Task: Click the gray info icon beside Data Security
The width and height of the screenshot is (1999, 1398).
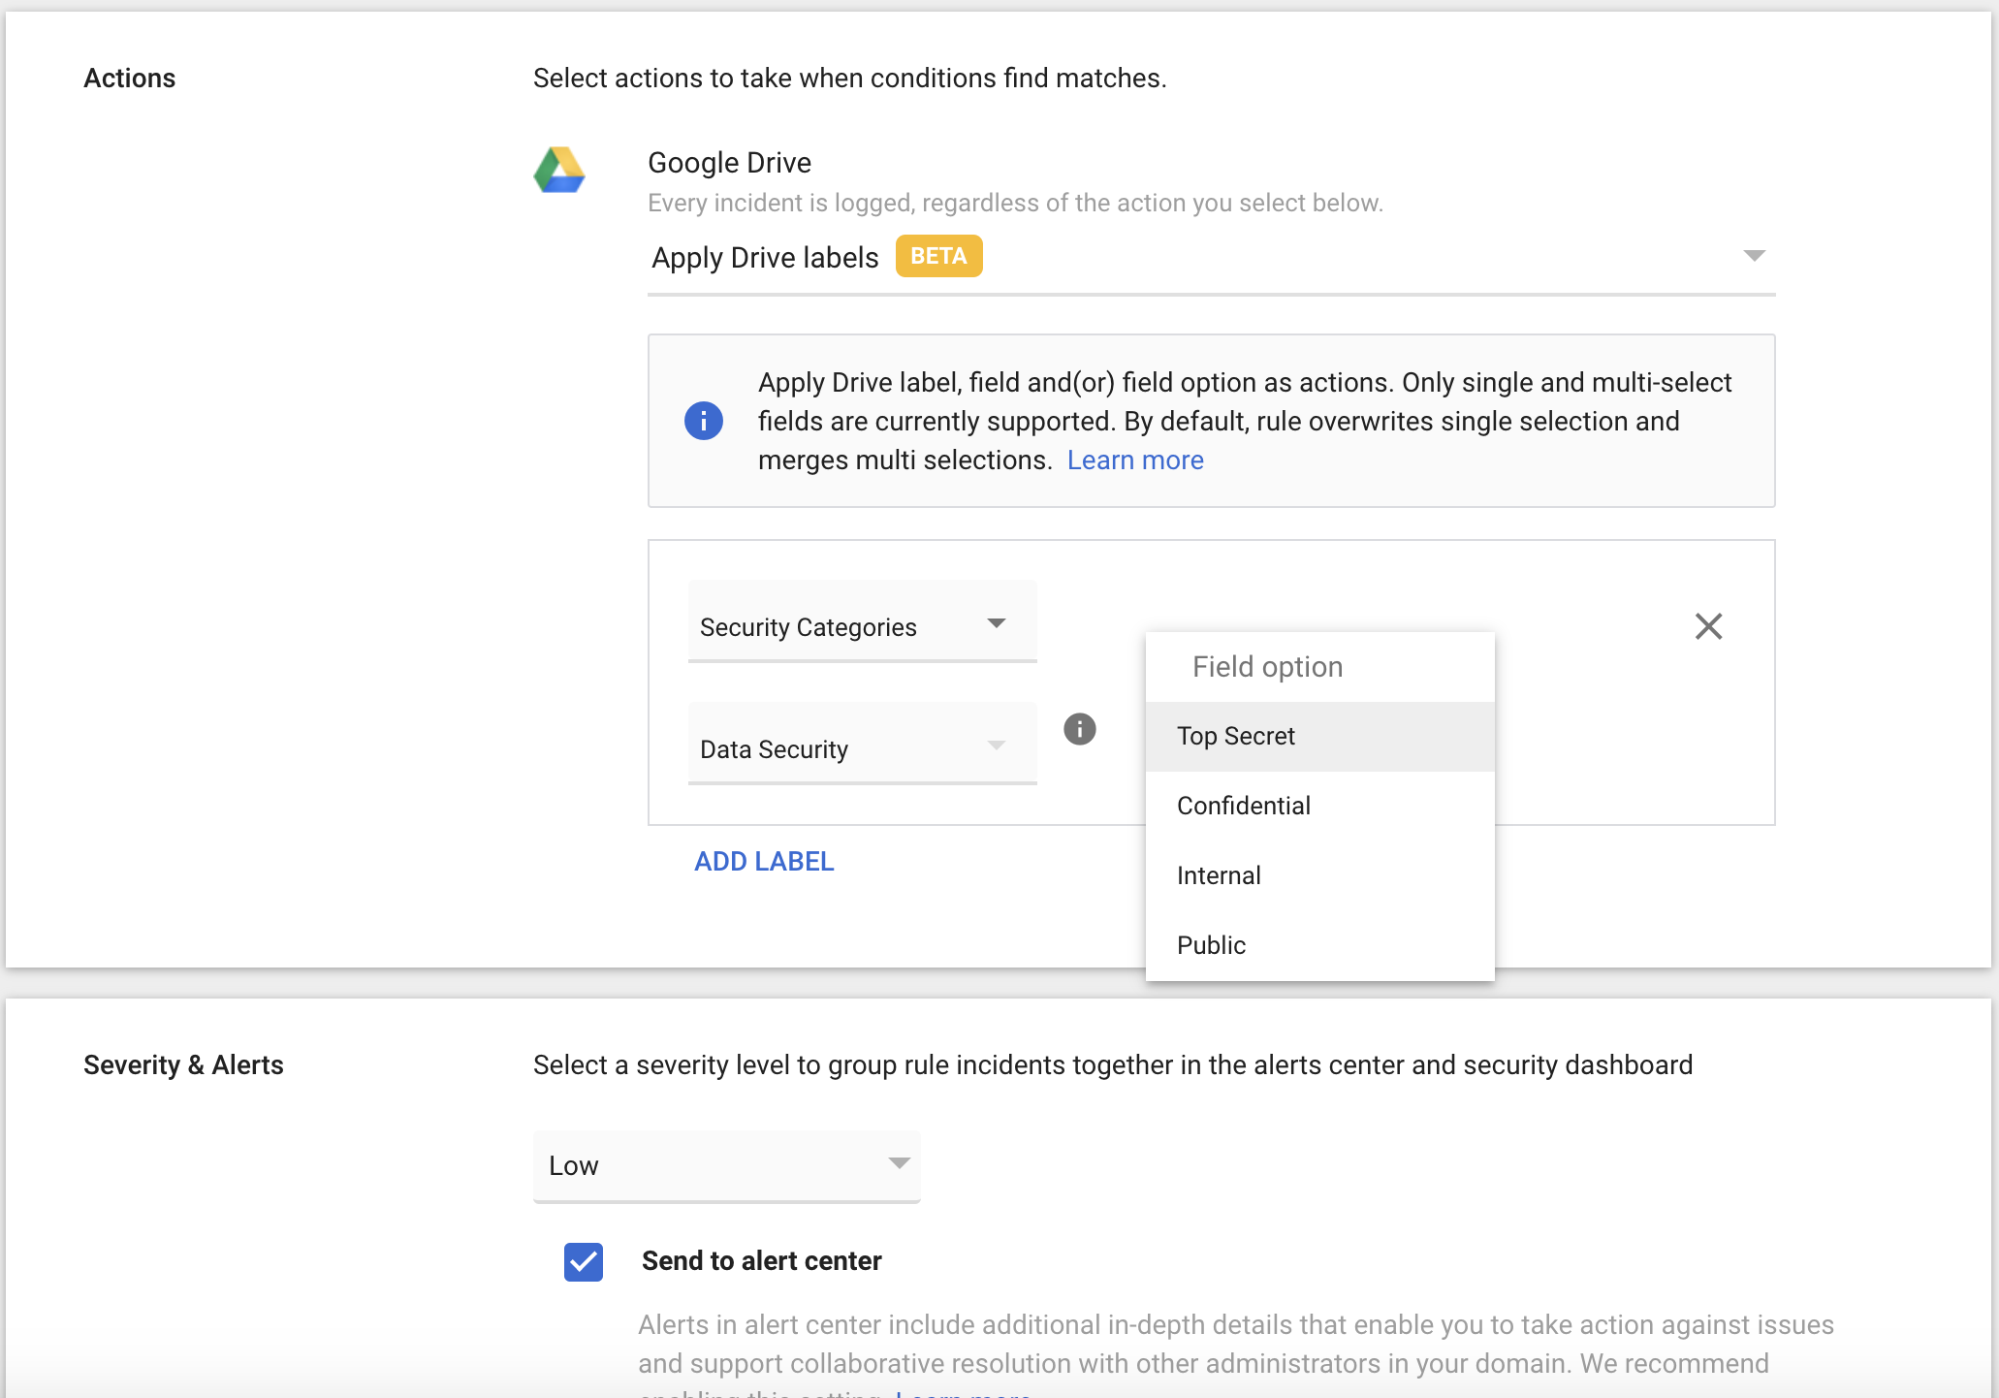Action: (1079, 729)
